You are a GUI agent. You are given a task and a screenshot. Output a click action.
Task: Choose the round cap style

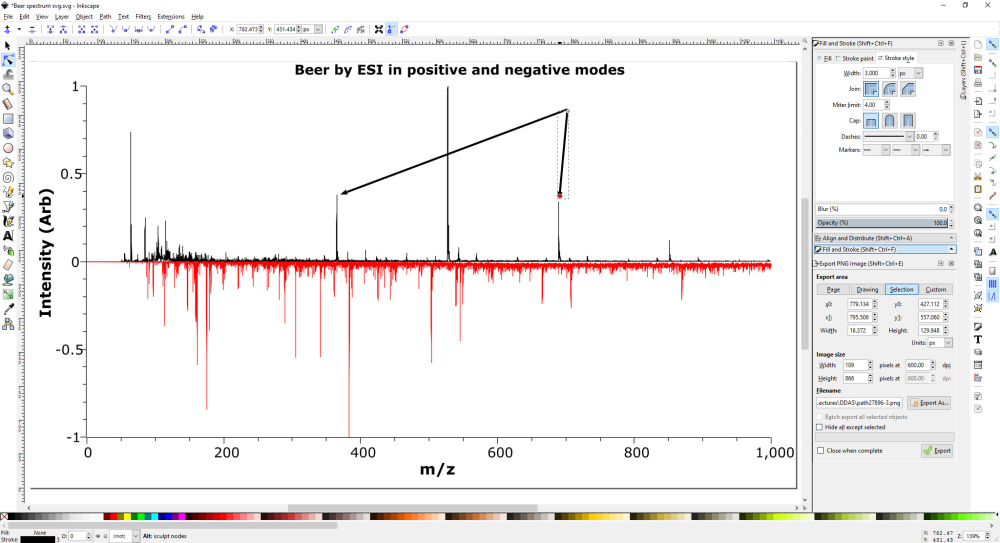pyautogui.click(x=889, y=121)
